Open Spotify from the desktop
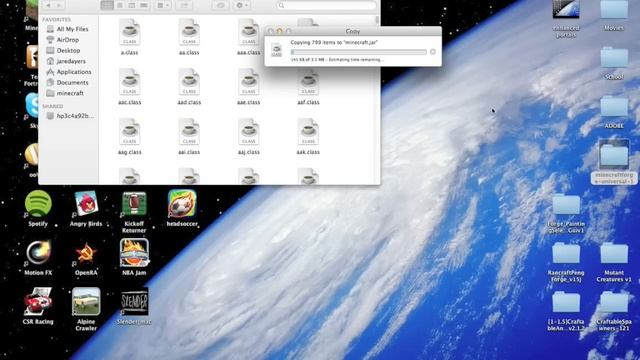The height and width of the screenshot is (360, 640). (x=38, y=204)
